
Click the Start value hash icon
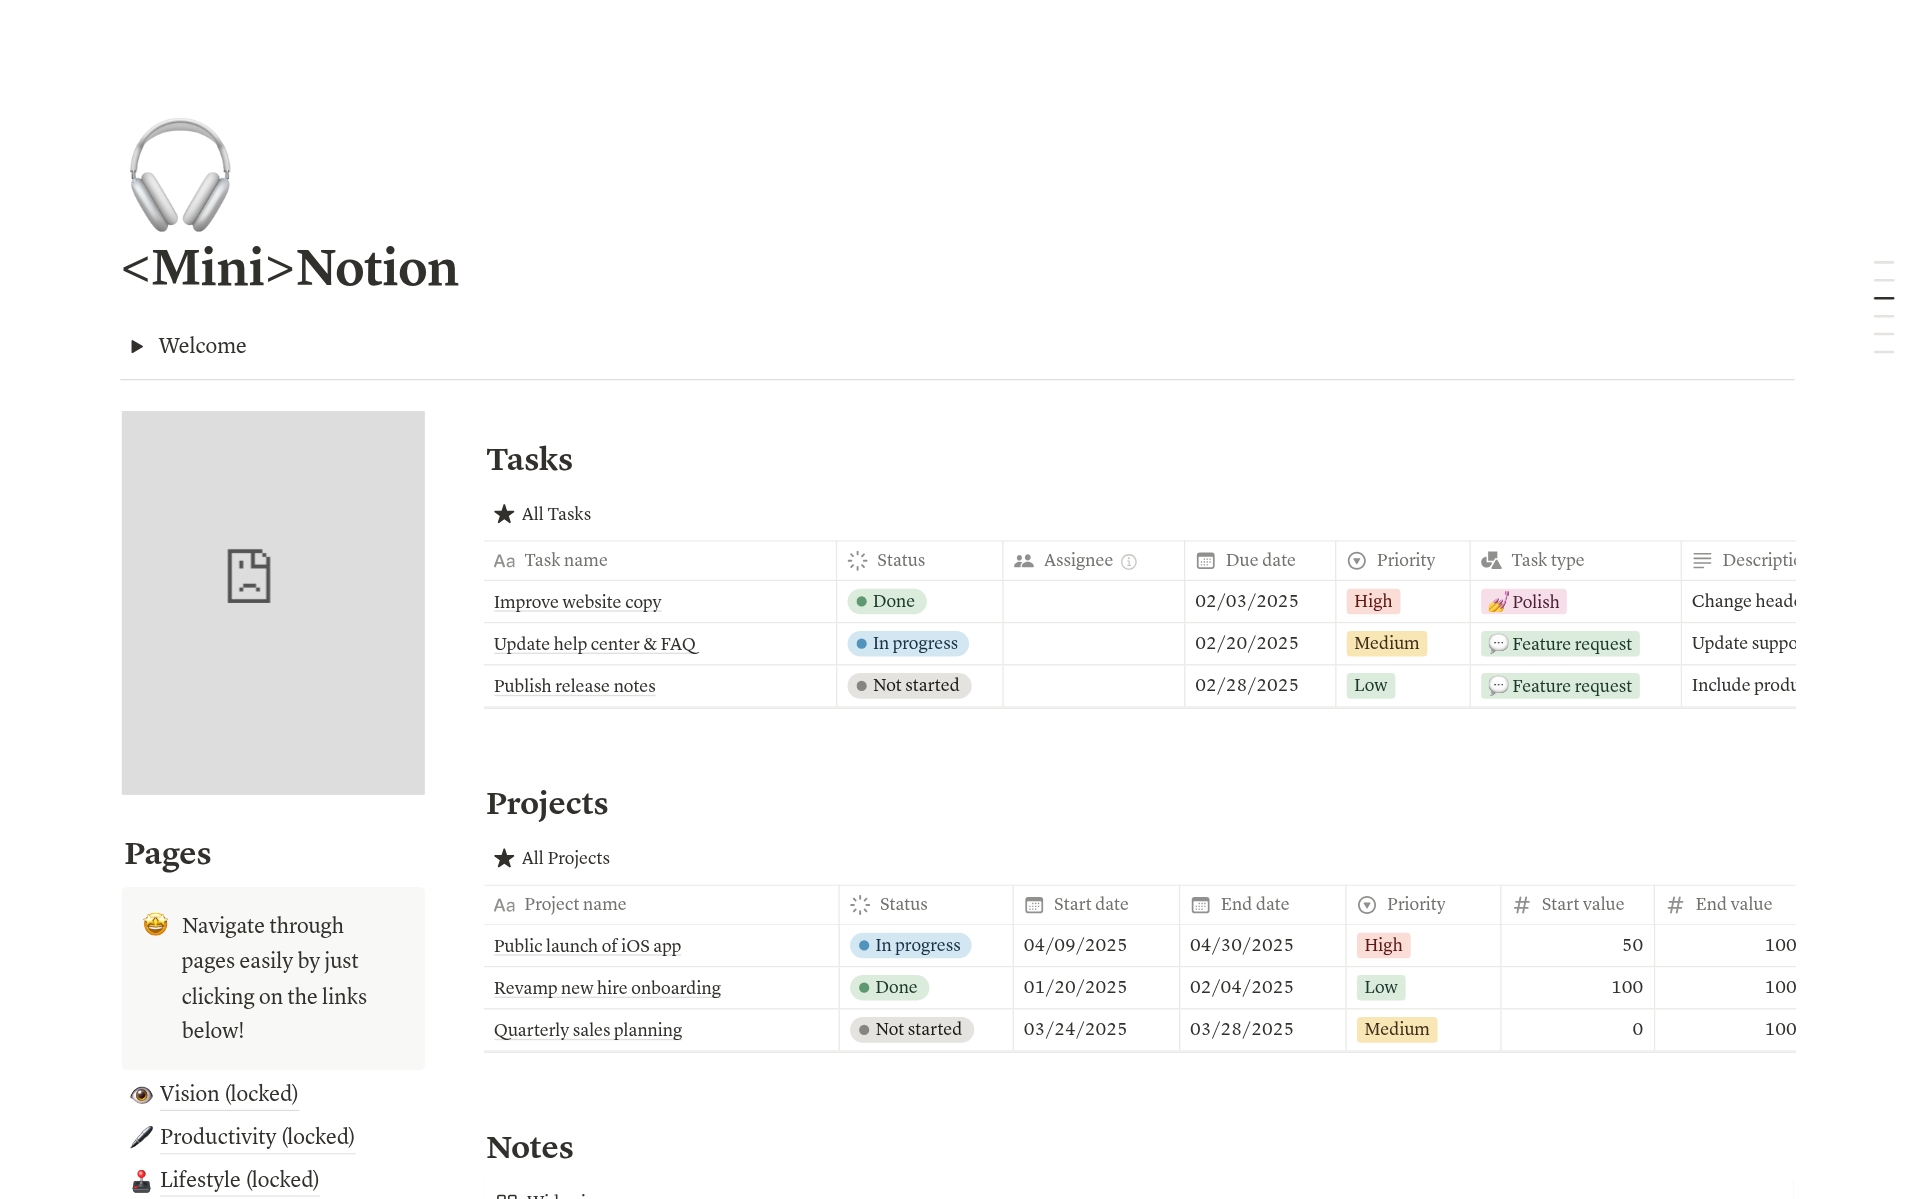1522,905
